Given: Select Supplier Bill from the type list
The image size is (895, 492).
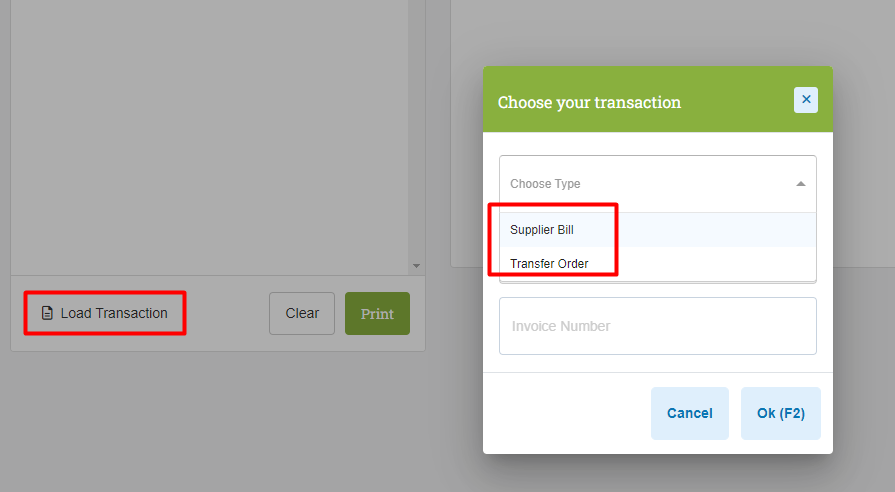Looking at the screenshot, I should (x=542, y=229).
